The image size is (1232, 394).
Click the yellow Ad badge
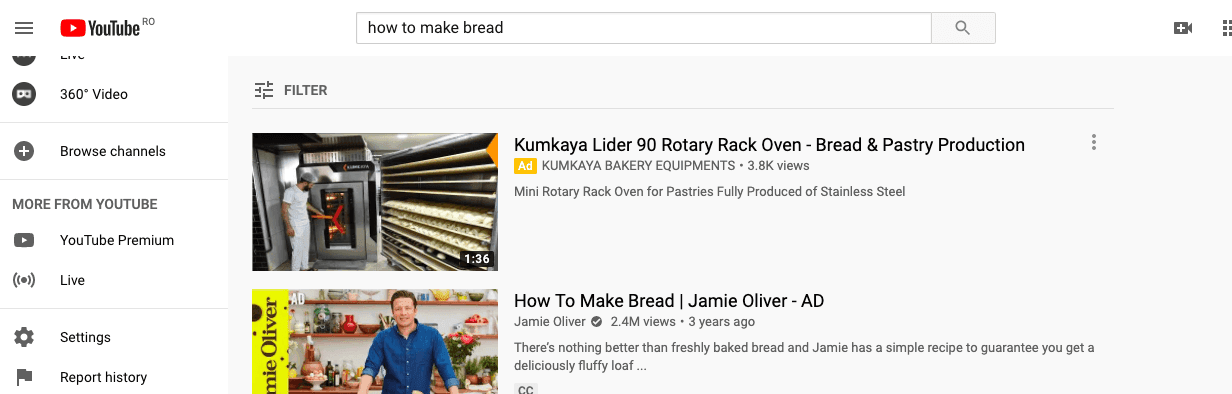coord(525,165)
